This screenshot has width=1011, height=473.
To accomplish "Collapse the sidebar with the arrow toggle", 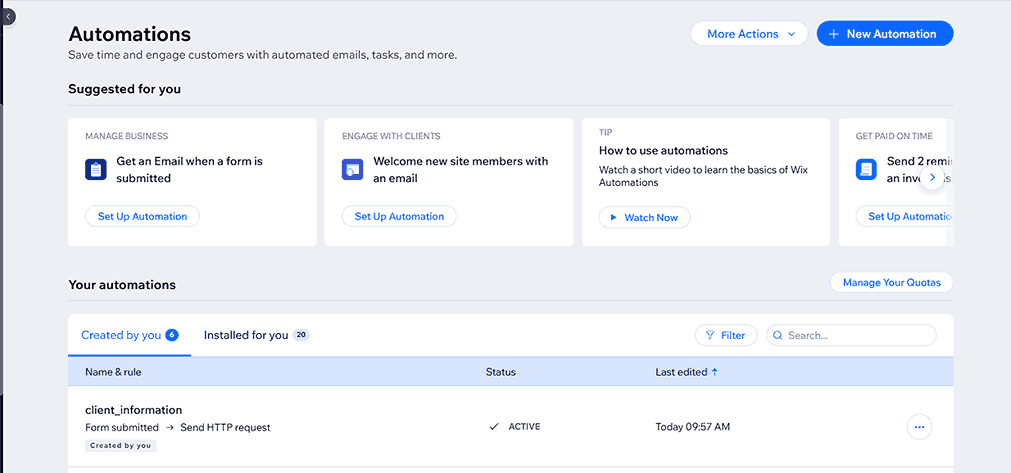I will click(8, 17).
